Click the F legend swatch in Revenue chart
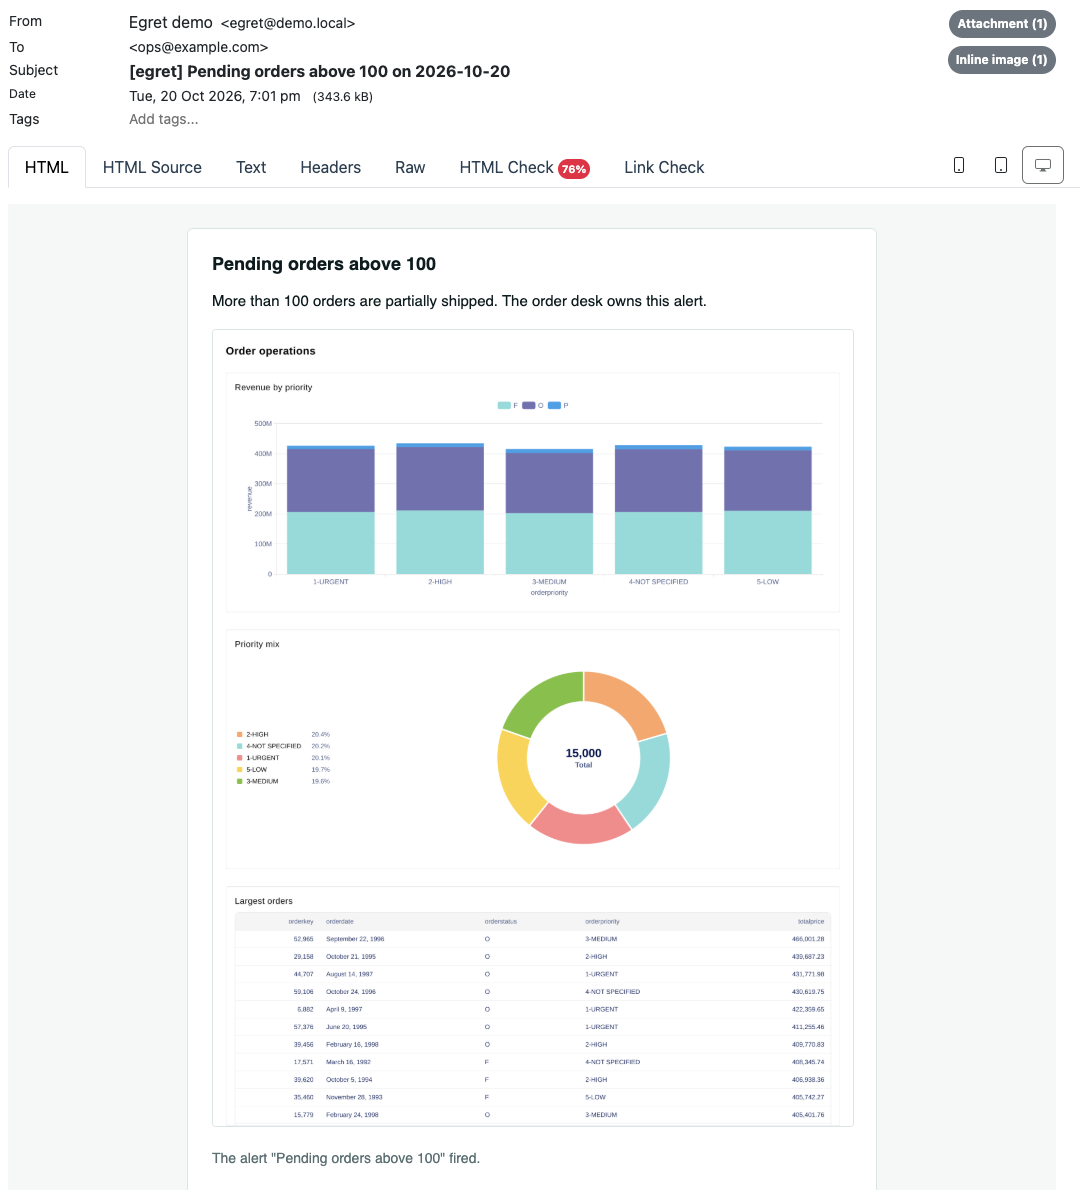Image resolution: width=1080 pixels, height=1190 pixels. point(504,405)
